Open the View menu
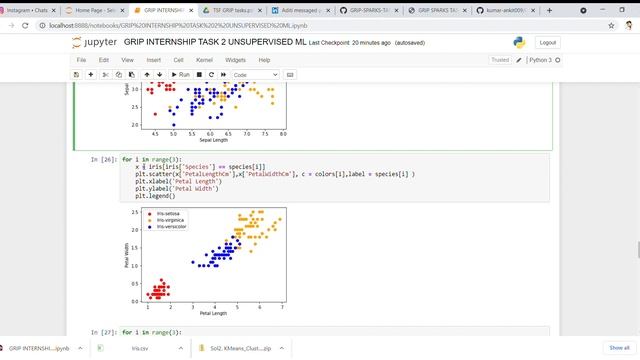Viewport: 640px width, 360px height. pyautogui.click(x=127, y=60)
